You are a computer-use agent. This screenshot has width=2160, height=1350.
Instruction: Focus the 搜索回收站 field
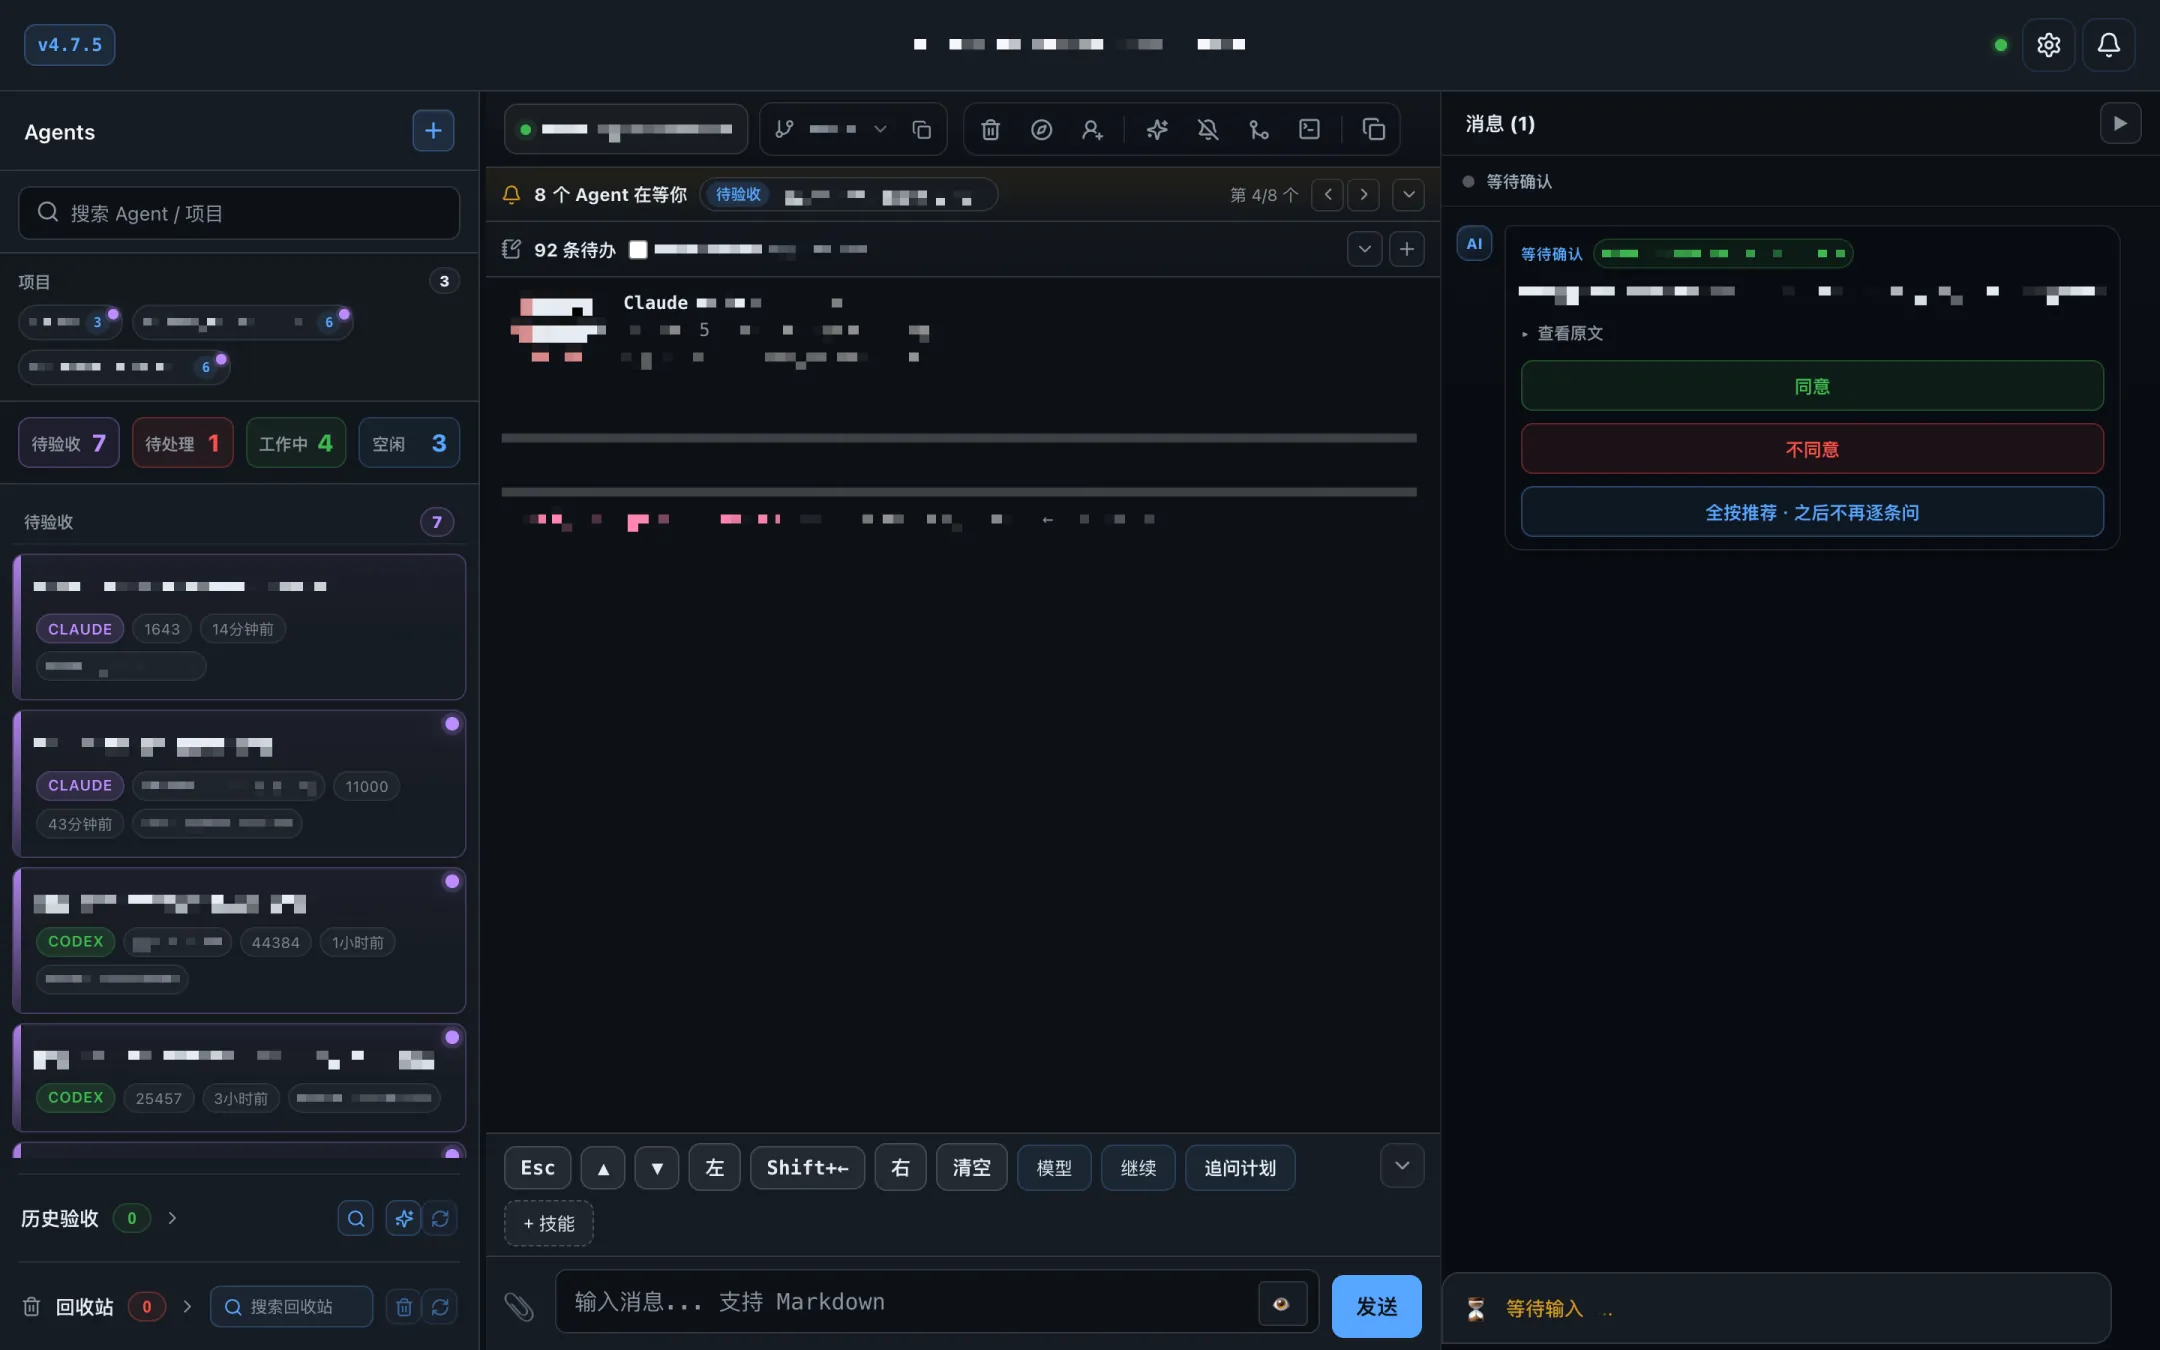click(x=292, y=1306)
